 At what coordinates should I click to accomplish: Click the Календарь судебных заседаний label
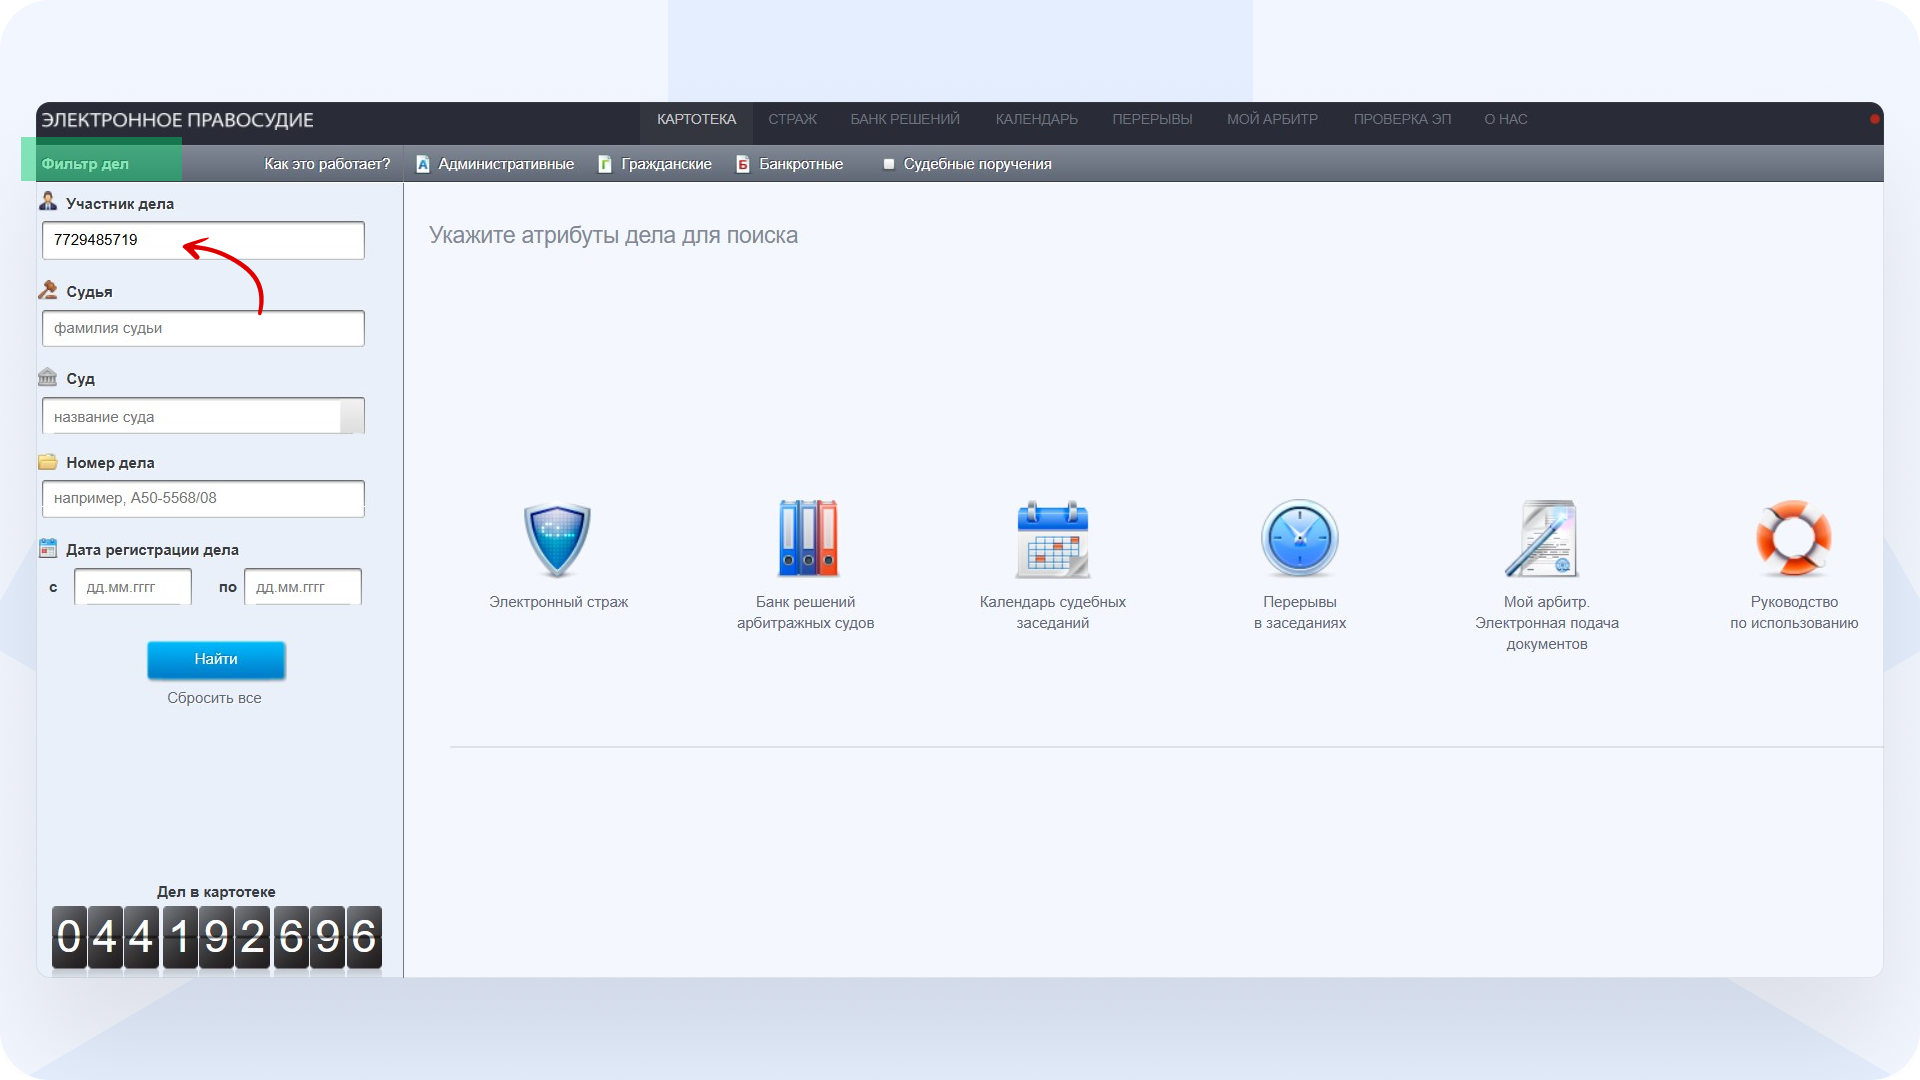pos(1053,612)
